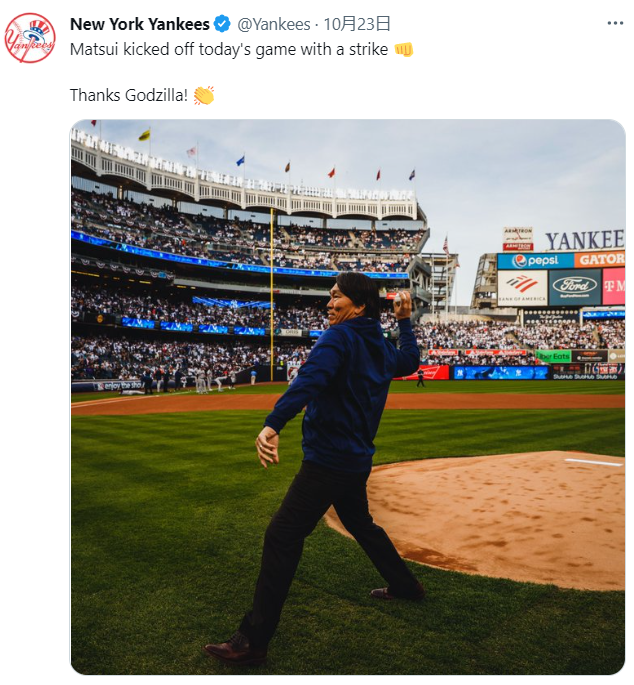Click Matsui's face in the attached photo
Viewport: 634px width, 685px height.
341,301
